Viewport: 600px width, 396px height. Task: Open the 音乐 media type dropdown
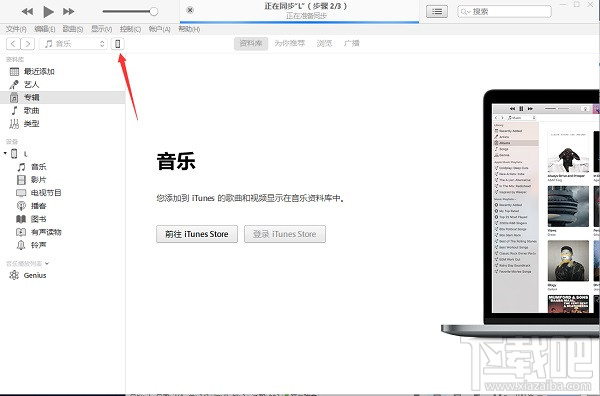(73, 44)
